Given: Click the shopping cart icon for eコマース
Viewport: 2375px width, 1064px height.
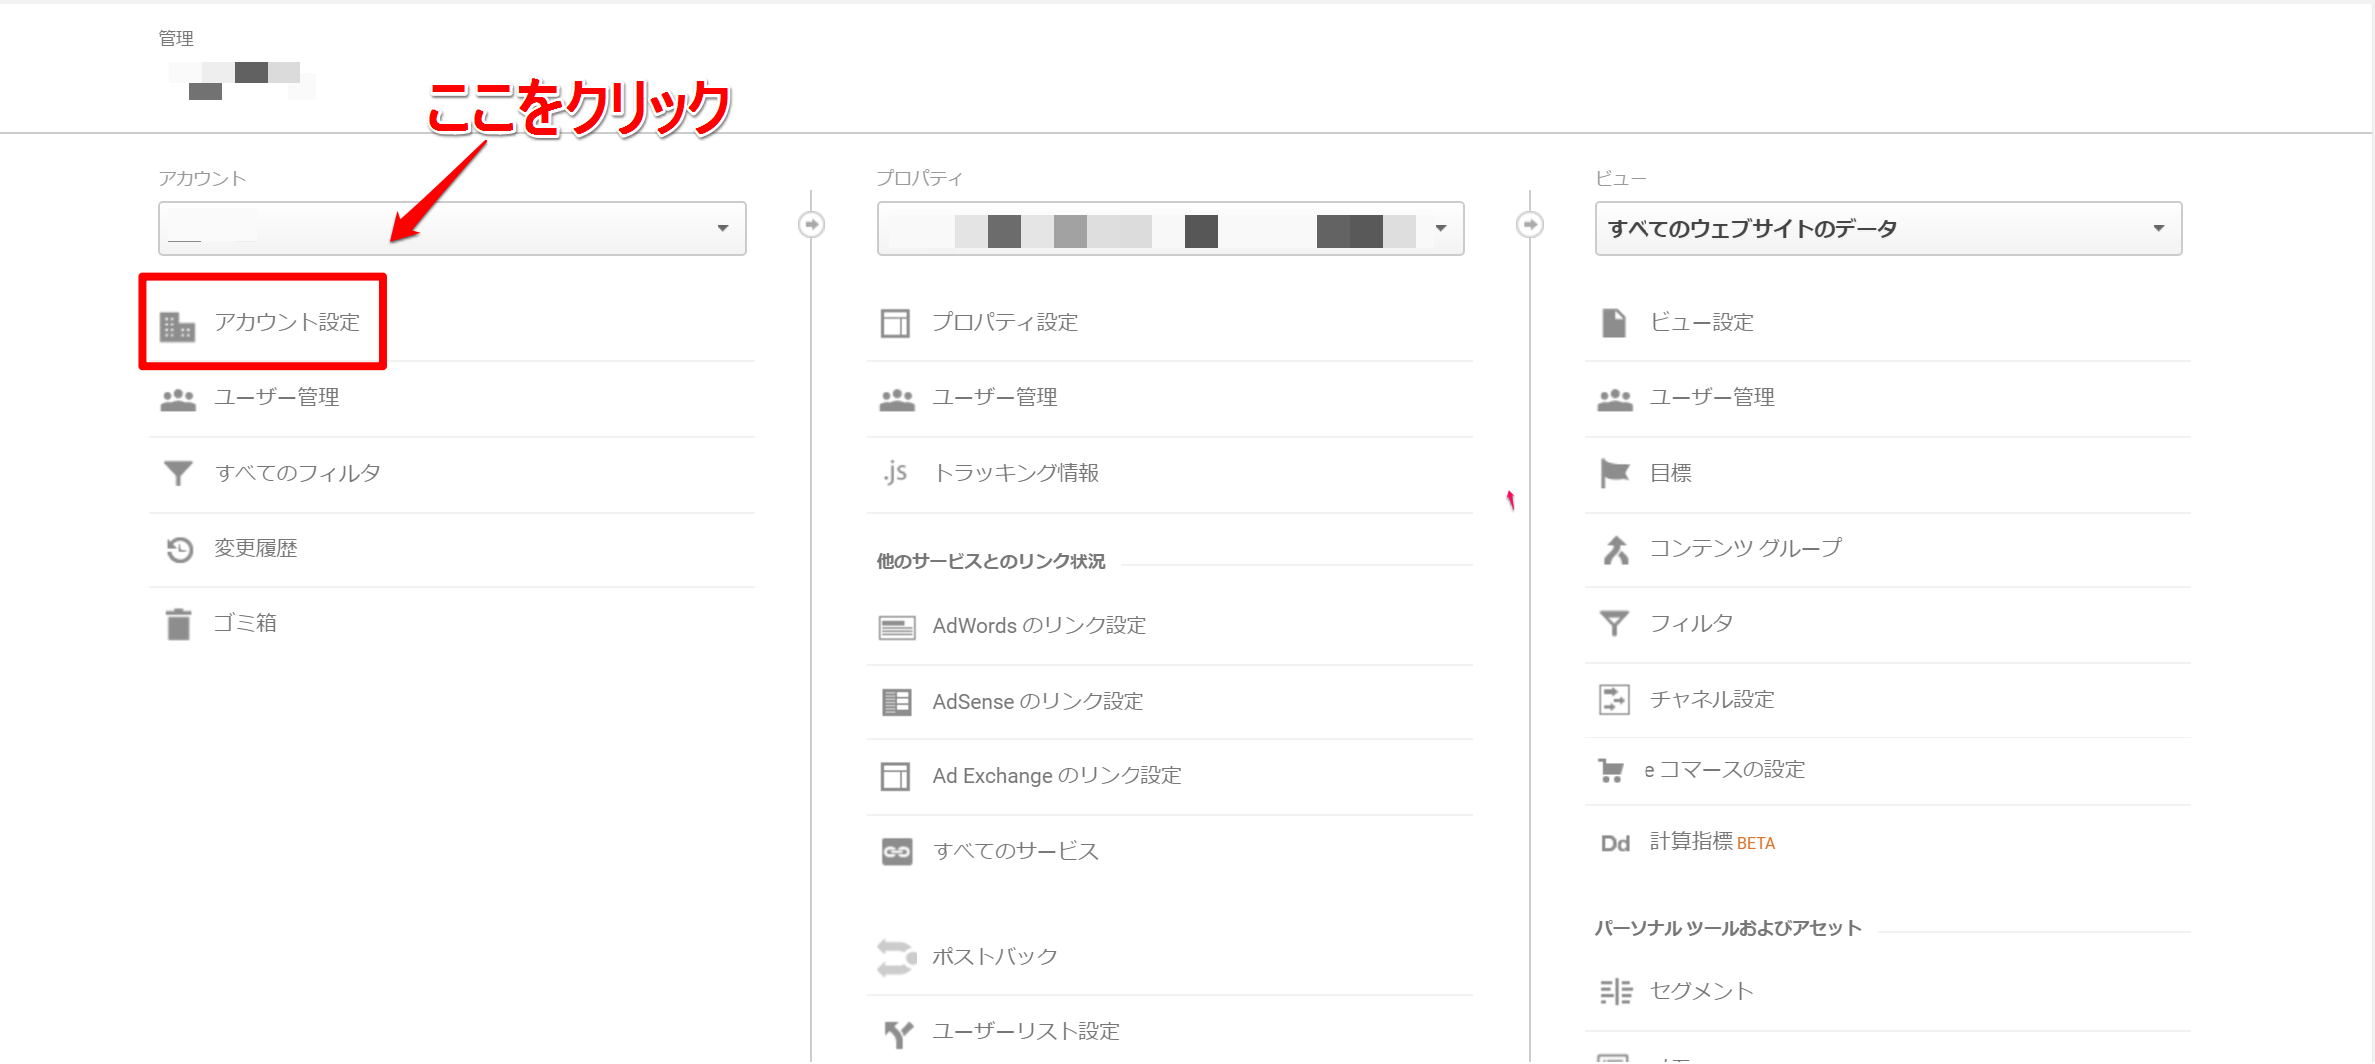Looking at the screenshot, I should coord(1611,771).
